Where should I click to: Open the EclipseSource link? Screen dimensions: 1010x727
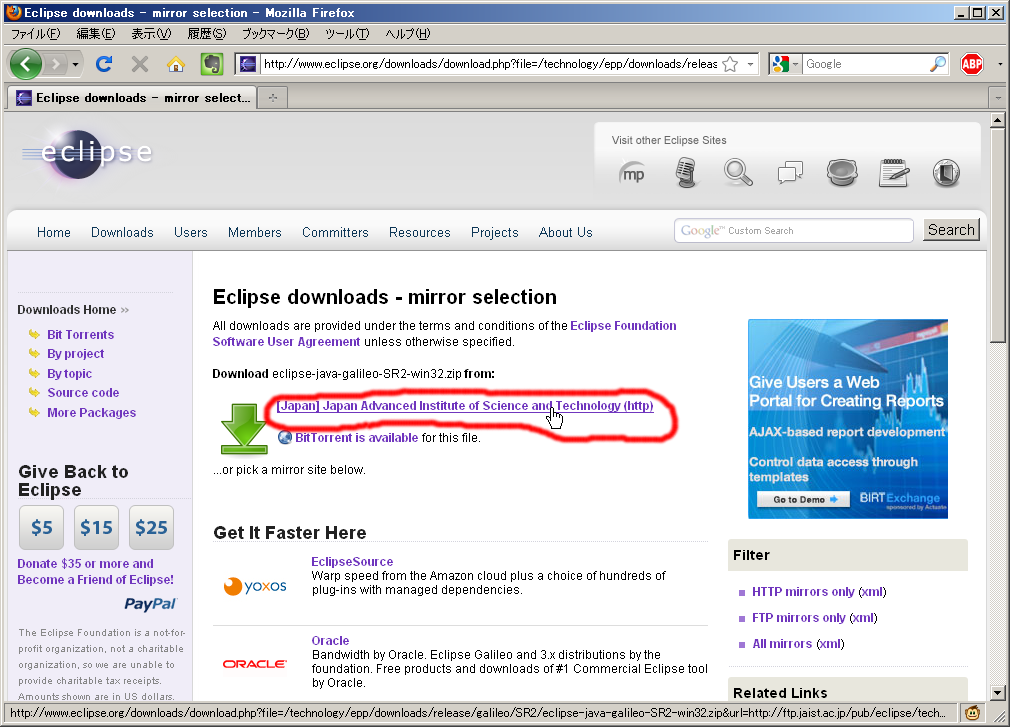[352, 562]
